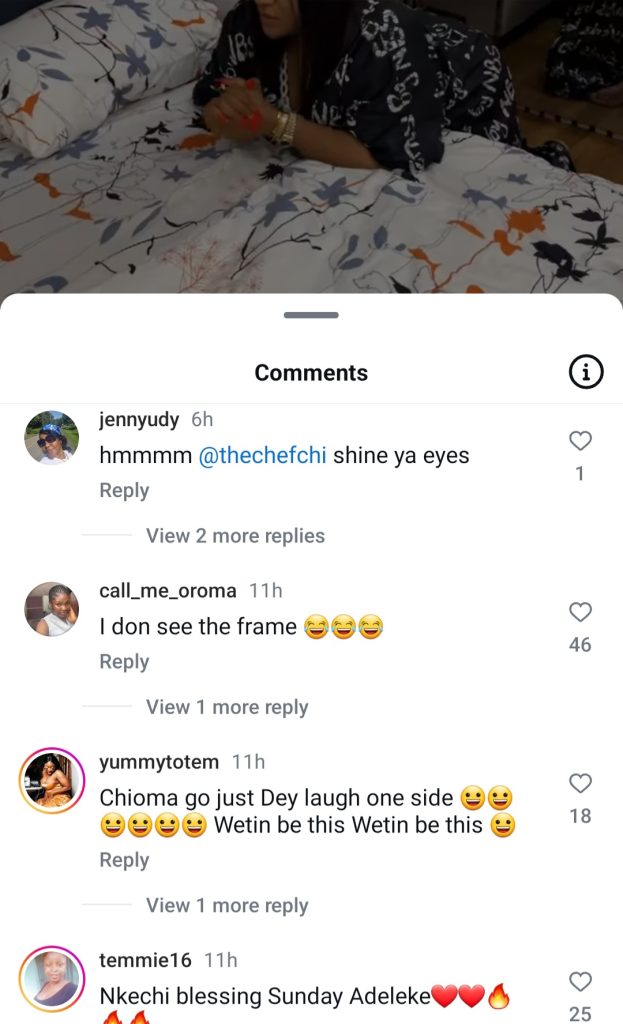Image resolution: width=623 pixels, height=1024 pixels.
Task: Tap the comments sheet drag handle
Action: [311, 315]
